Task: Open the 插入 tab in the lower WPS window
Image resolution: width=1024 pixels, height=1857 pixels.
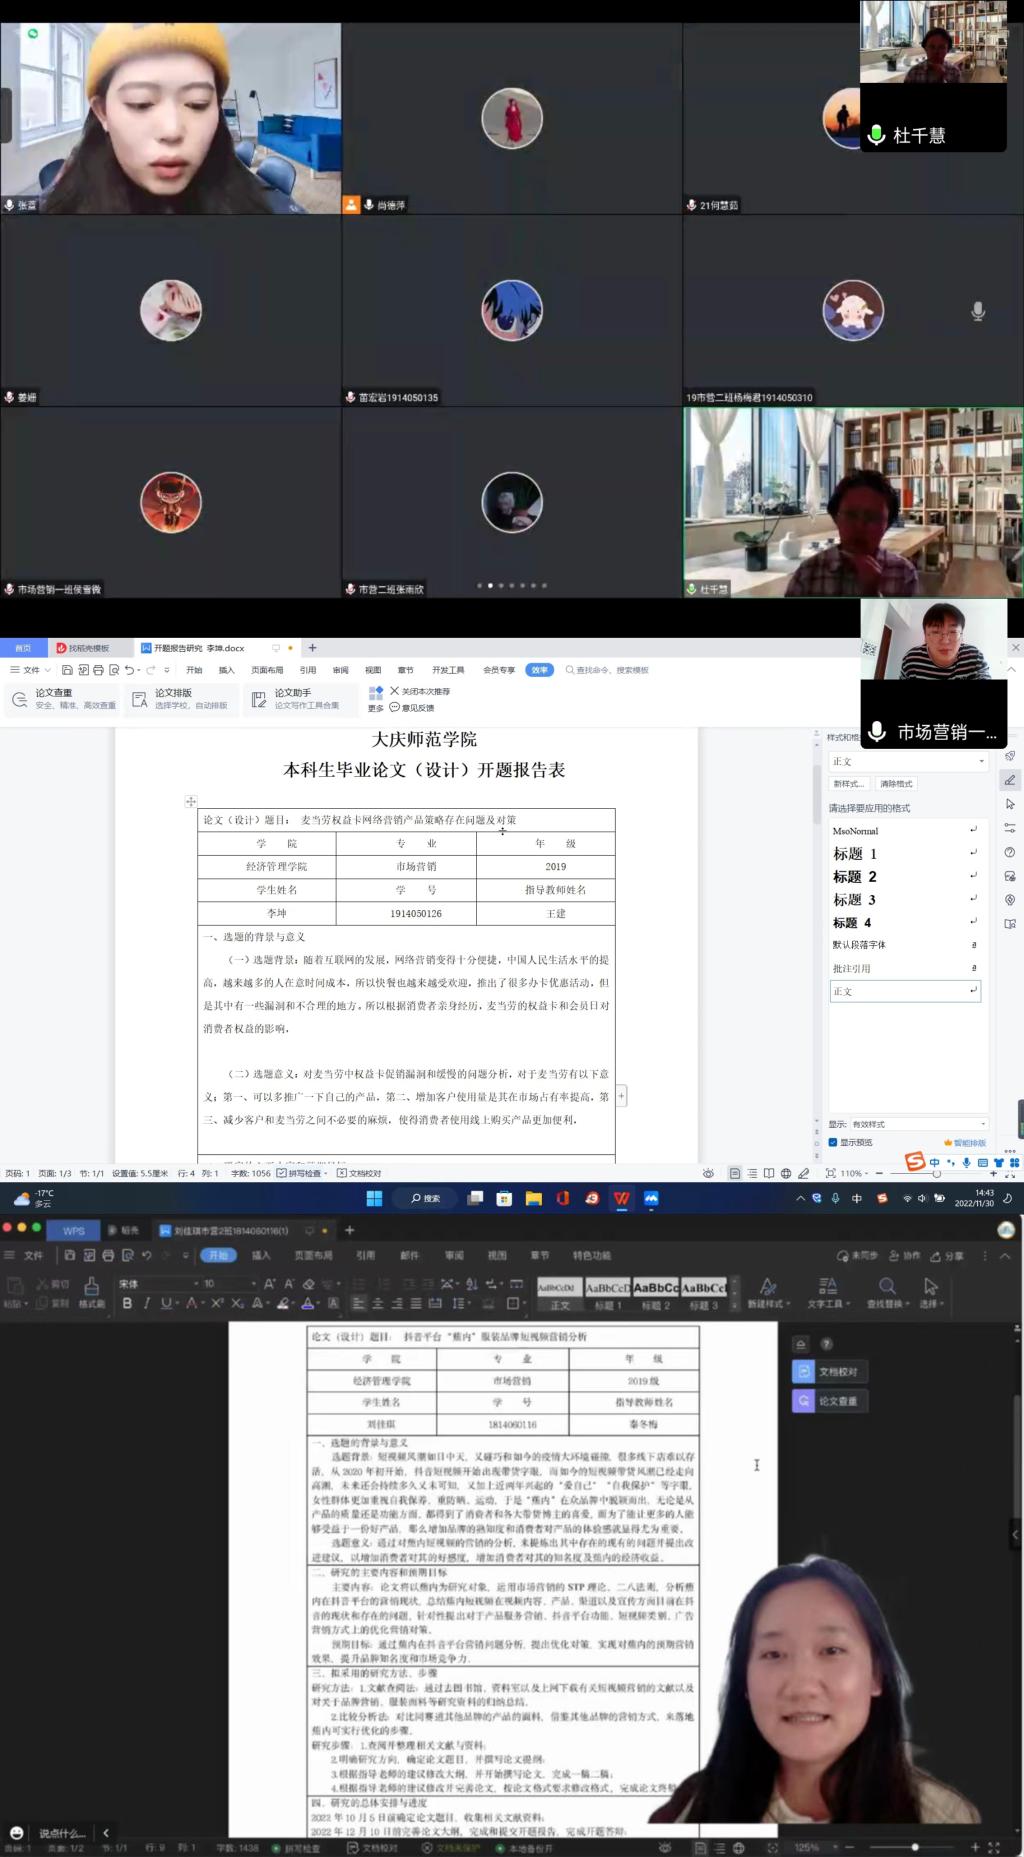Action: click(261, 1255)
